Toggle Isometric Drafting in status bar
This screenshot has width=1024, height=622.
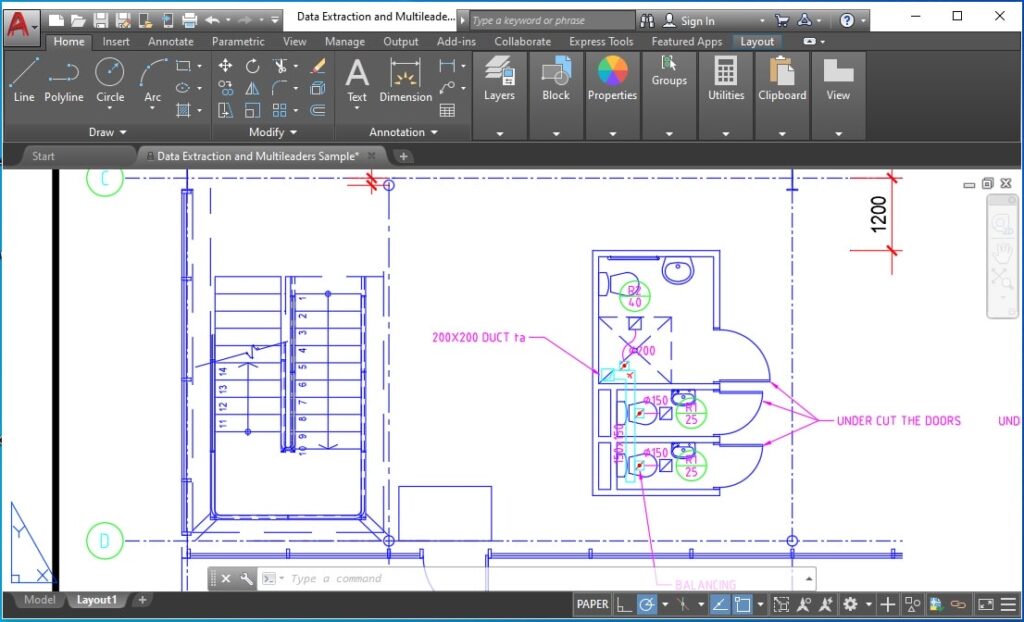click(683, 604)
